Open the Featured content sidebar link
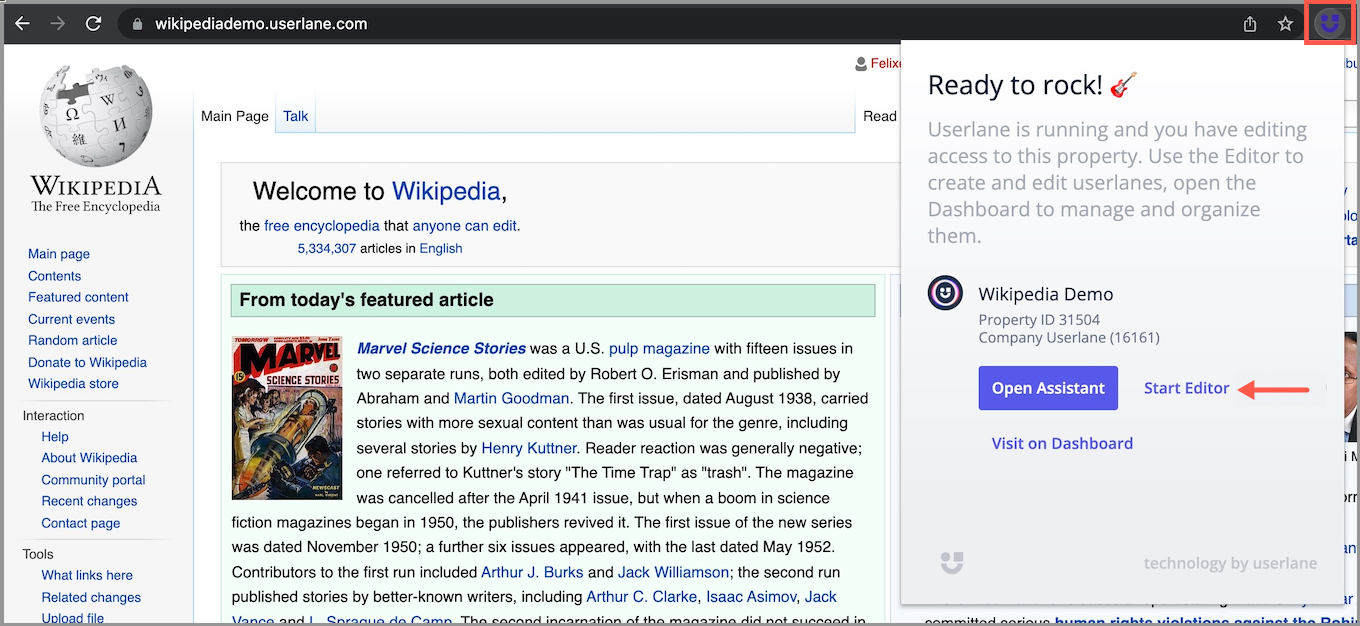This screenshot has height=626, width=1360. click(78, 297)
